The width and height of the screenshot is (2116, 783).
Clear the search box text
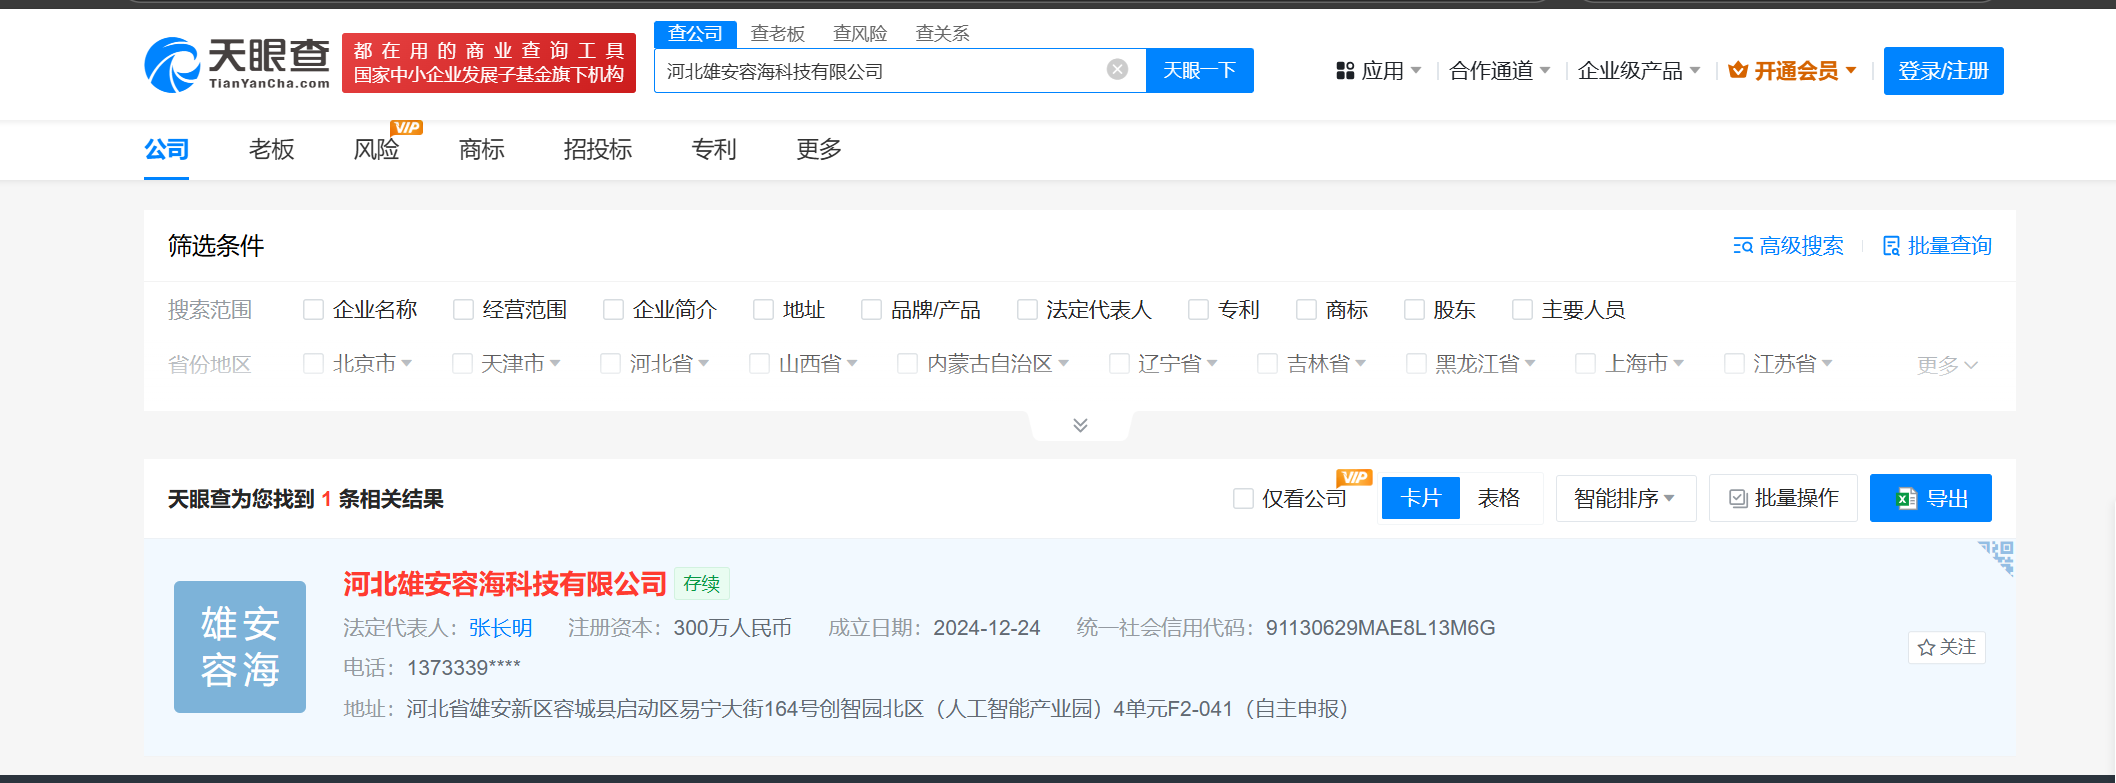coord(1117,69)
